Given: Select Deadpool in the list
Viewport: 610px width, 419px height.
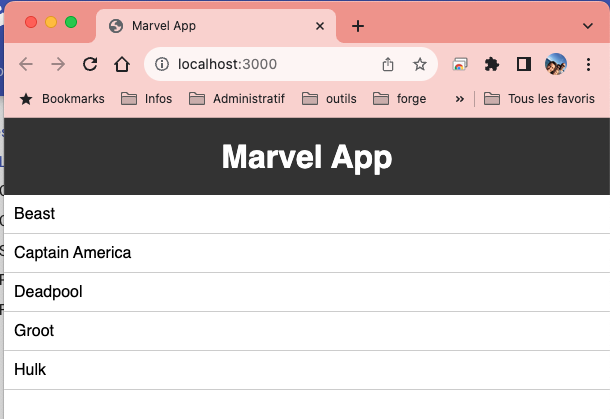Looking at the screenshot, I should click(307, 292).
